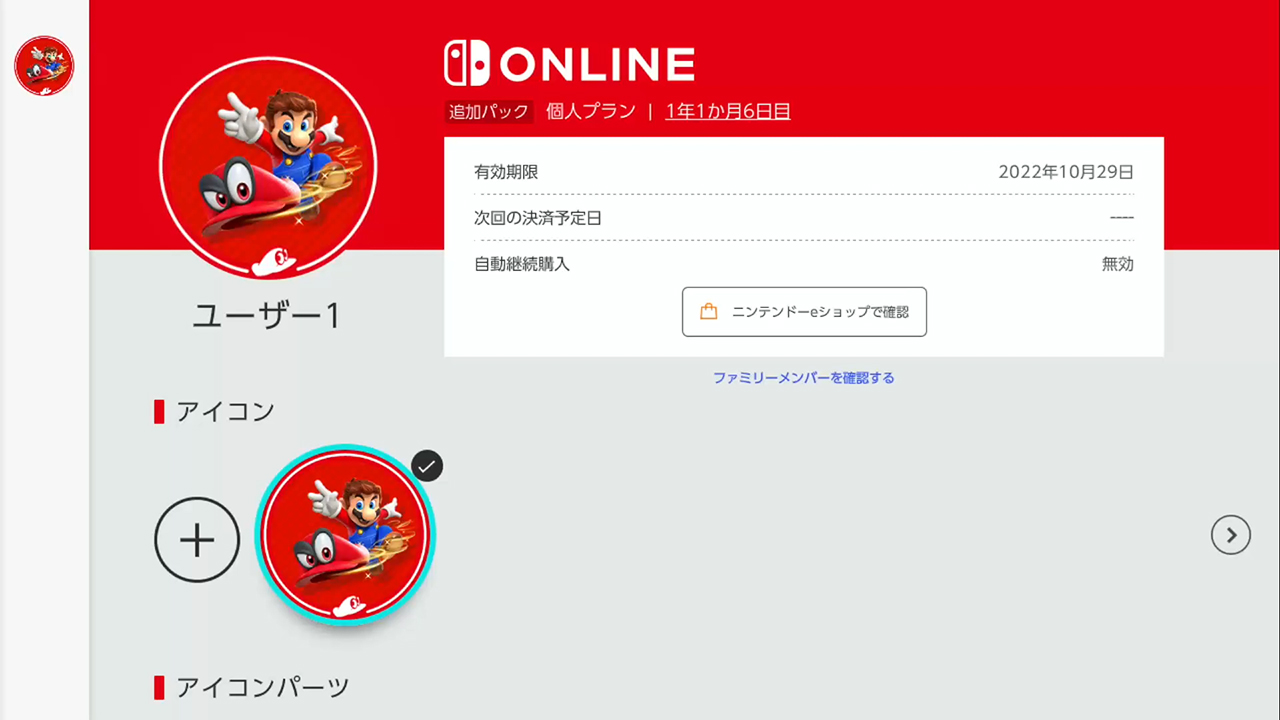Open ニンテンドーeショップで確認 button
The image size is (1280, 720).
click(x=804, y=312)
